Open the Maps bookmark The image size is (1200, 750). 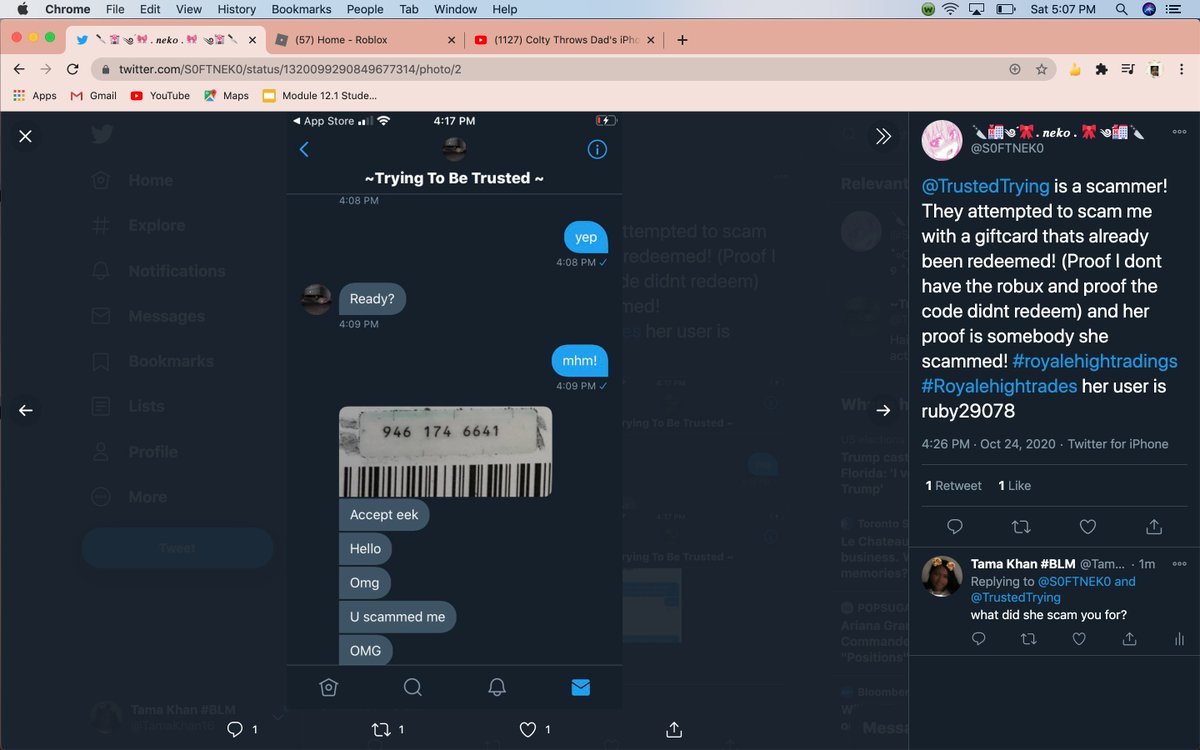[226, 96]
